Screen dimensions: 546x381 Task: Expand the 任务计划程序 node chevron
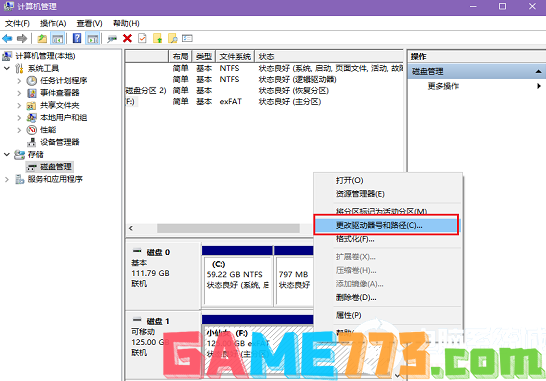tap(19, 81)
